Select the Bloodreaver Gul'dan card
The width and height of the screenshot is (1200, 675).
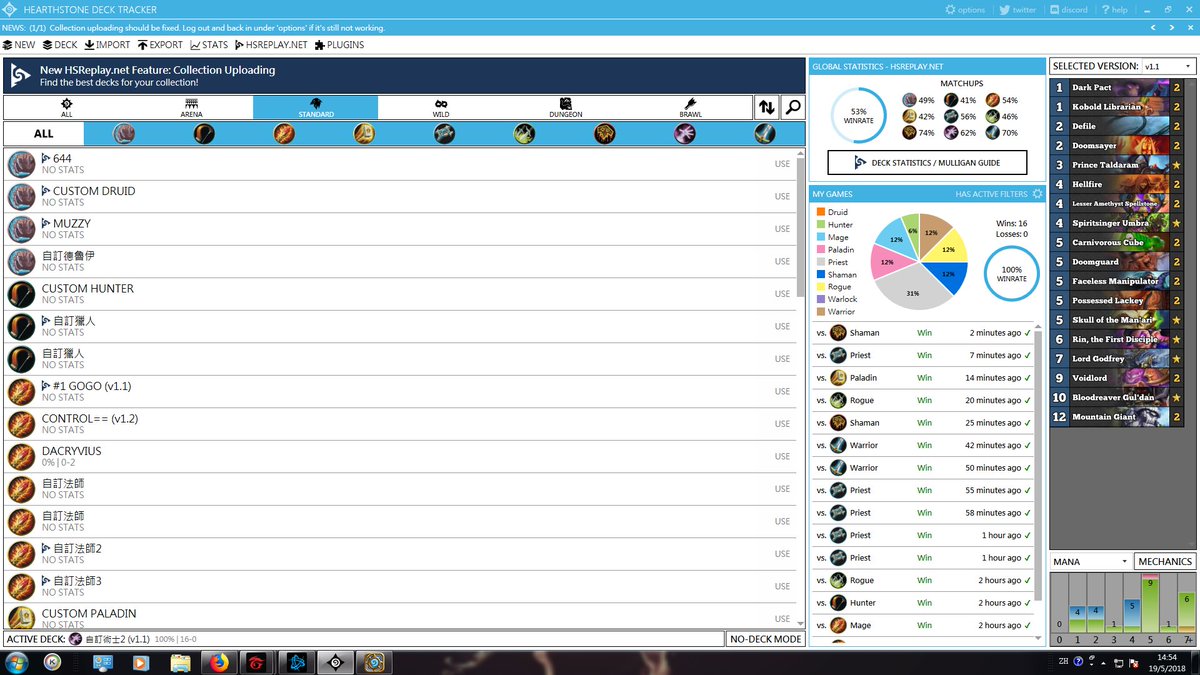(x=1118, y=398)
